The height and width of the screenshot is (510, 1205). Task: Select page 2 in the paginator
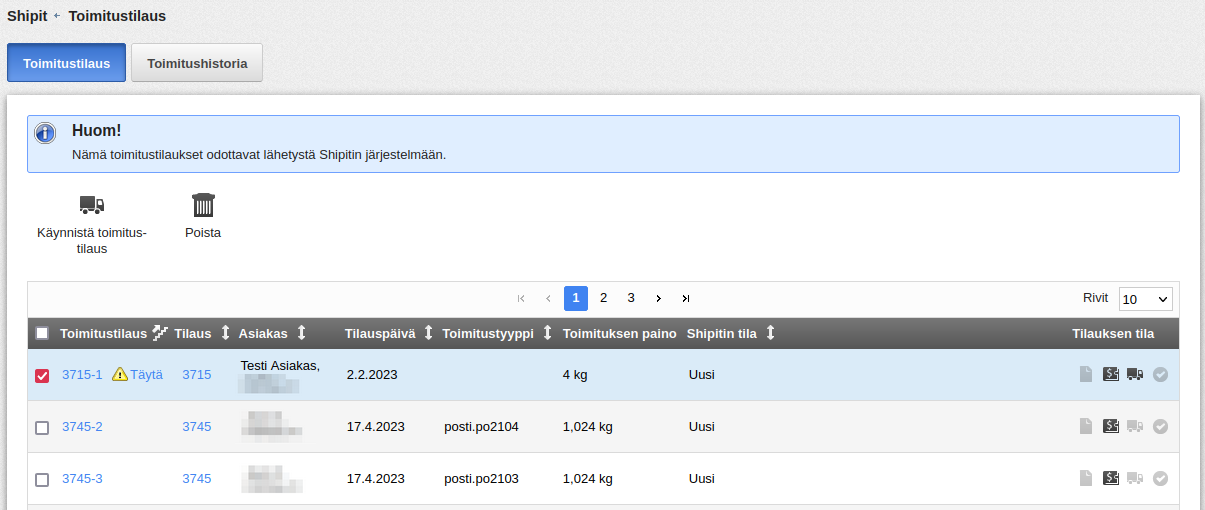pyautogui.click(x=603, y=298)
